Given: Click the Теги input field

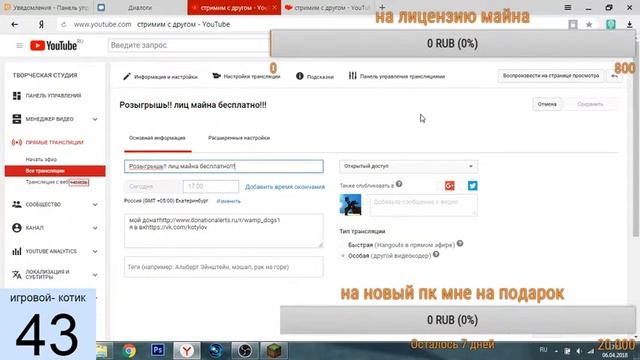Looking at the screenshot, I should point(224,267).
